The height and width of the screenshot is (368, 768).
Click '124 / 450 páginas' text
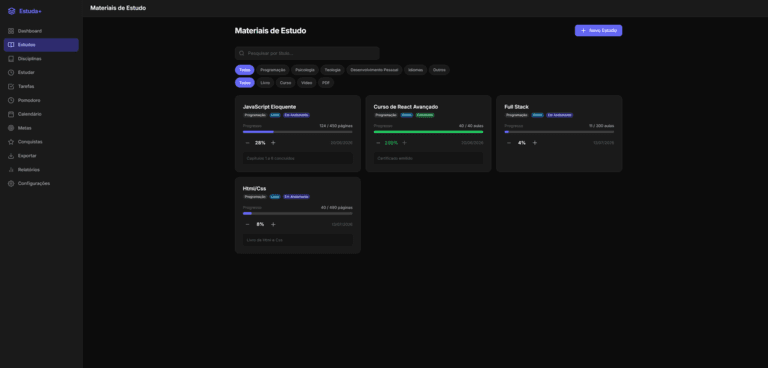[336, 126]
